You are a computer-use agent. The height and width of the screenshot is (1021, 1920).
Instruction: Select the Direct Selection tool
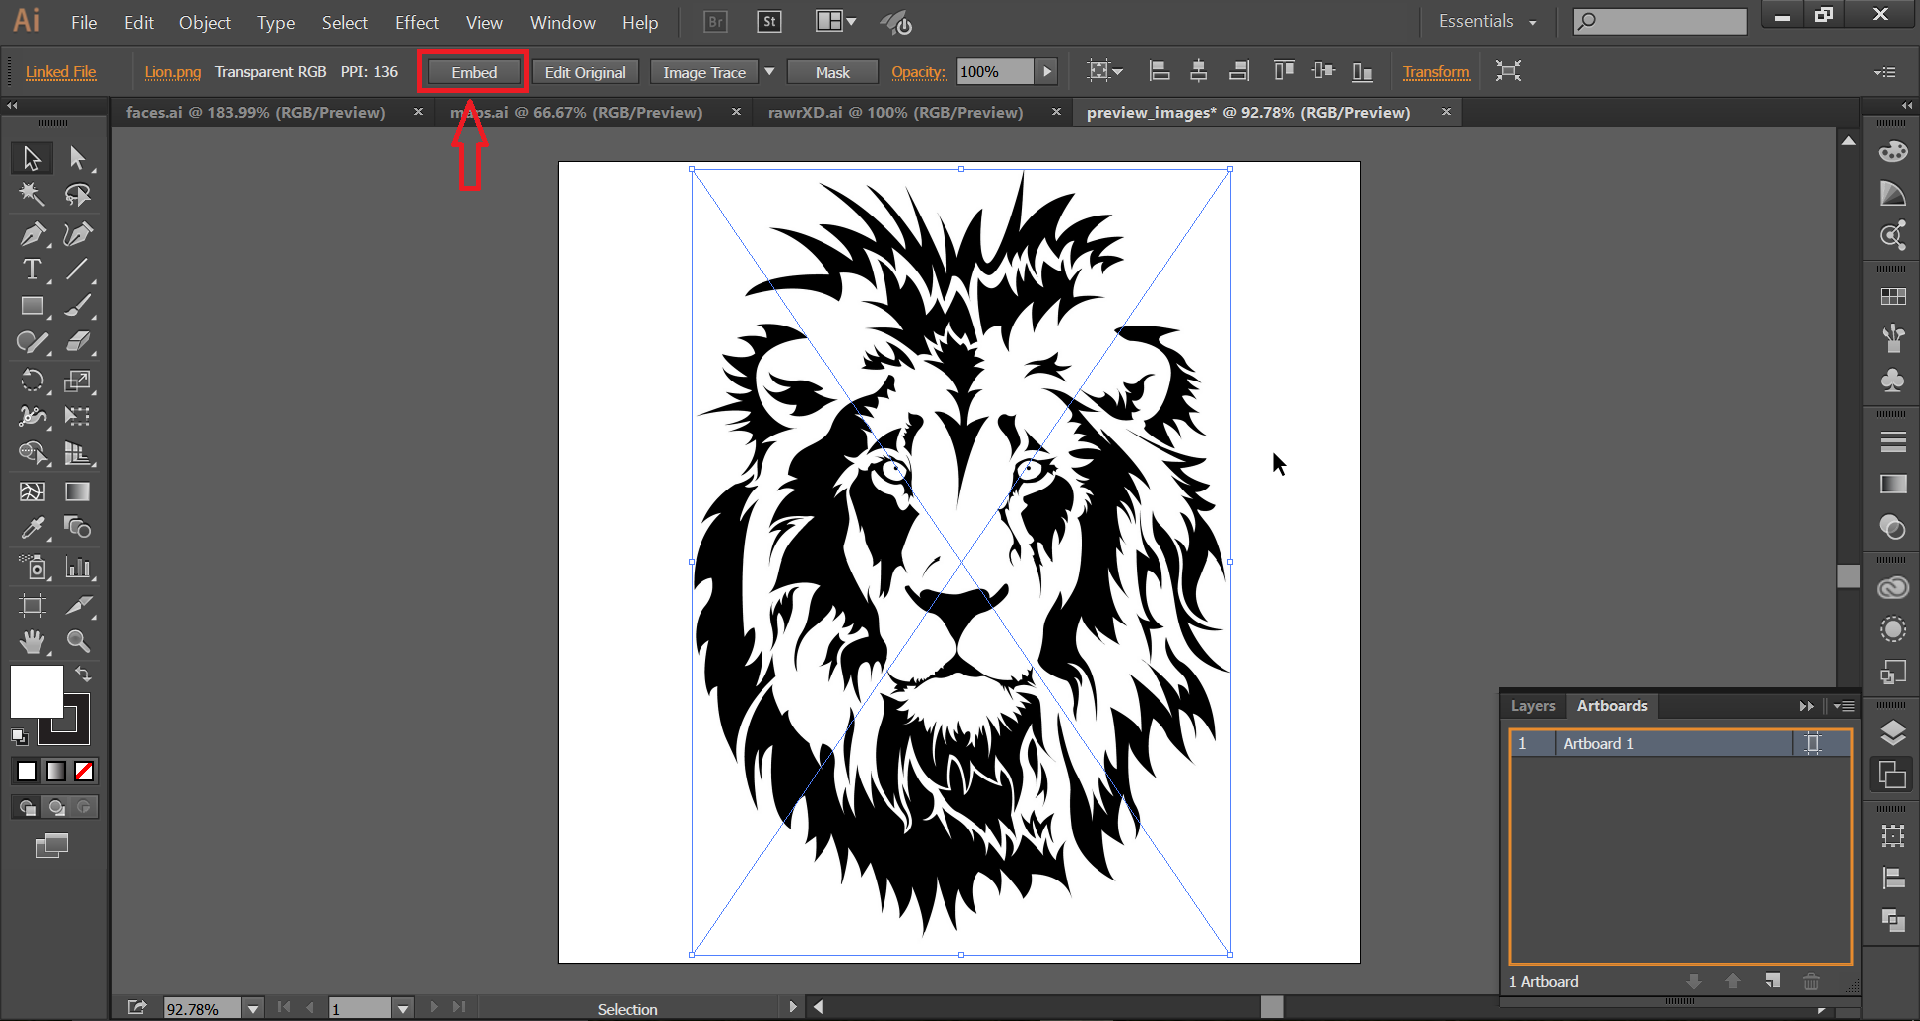point(77,158)
